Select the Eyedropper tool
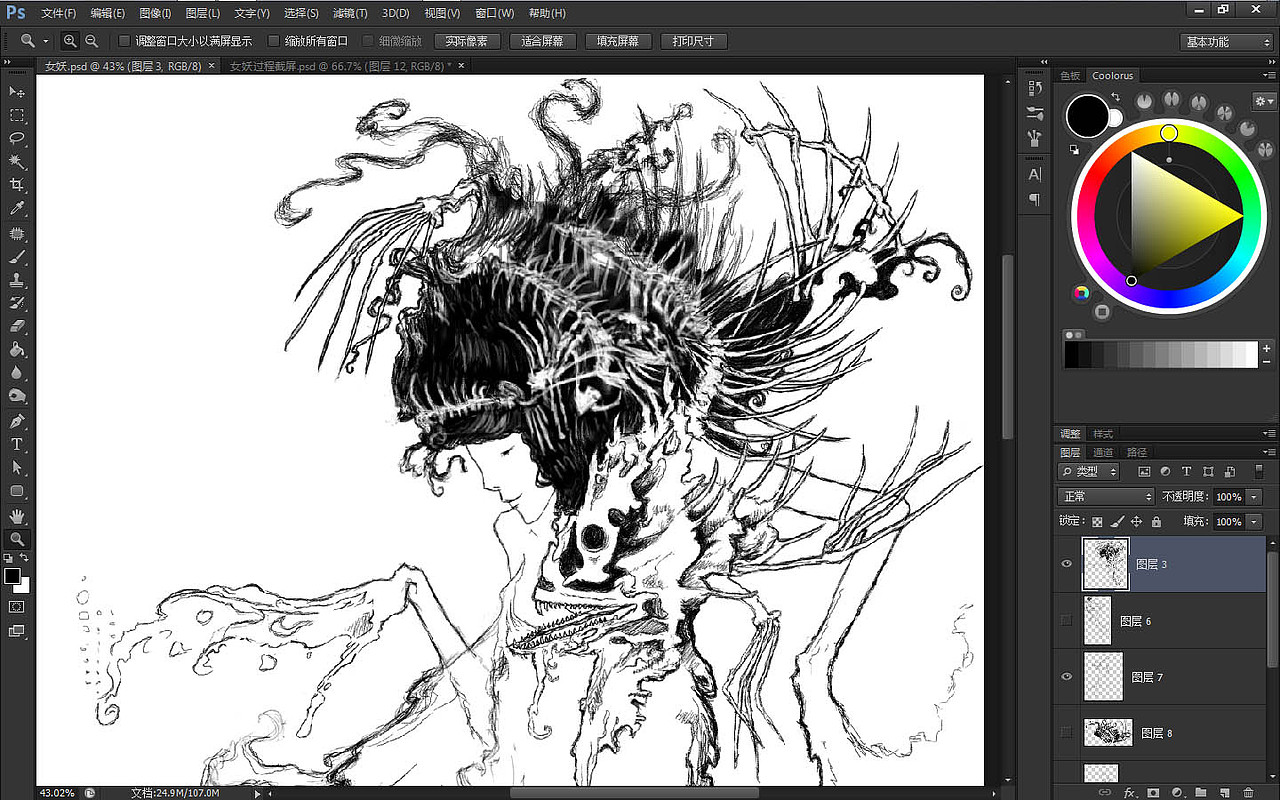The width and height of the screenshot is (1280, 800). pyautogui.click(x=17, y=209)
